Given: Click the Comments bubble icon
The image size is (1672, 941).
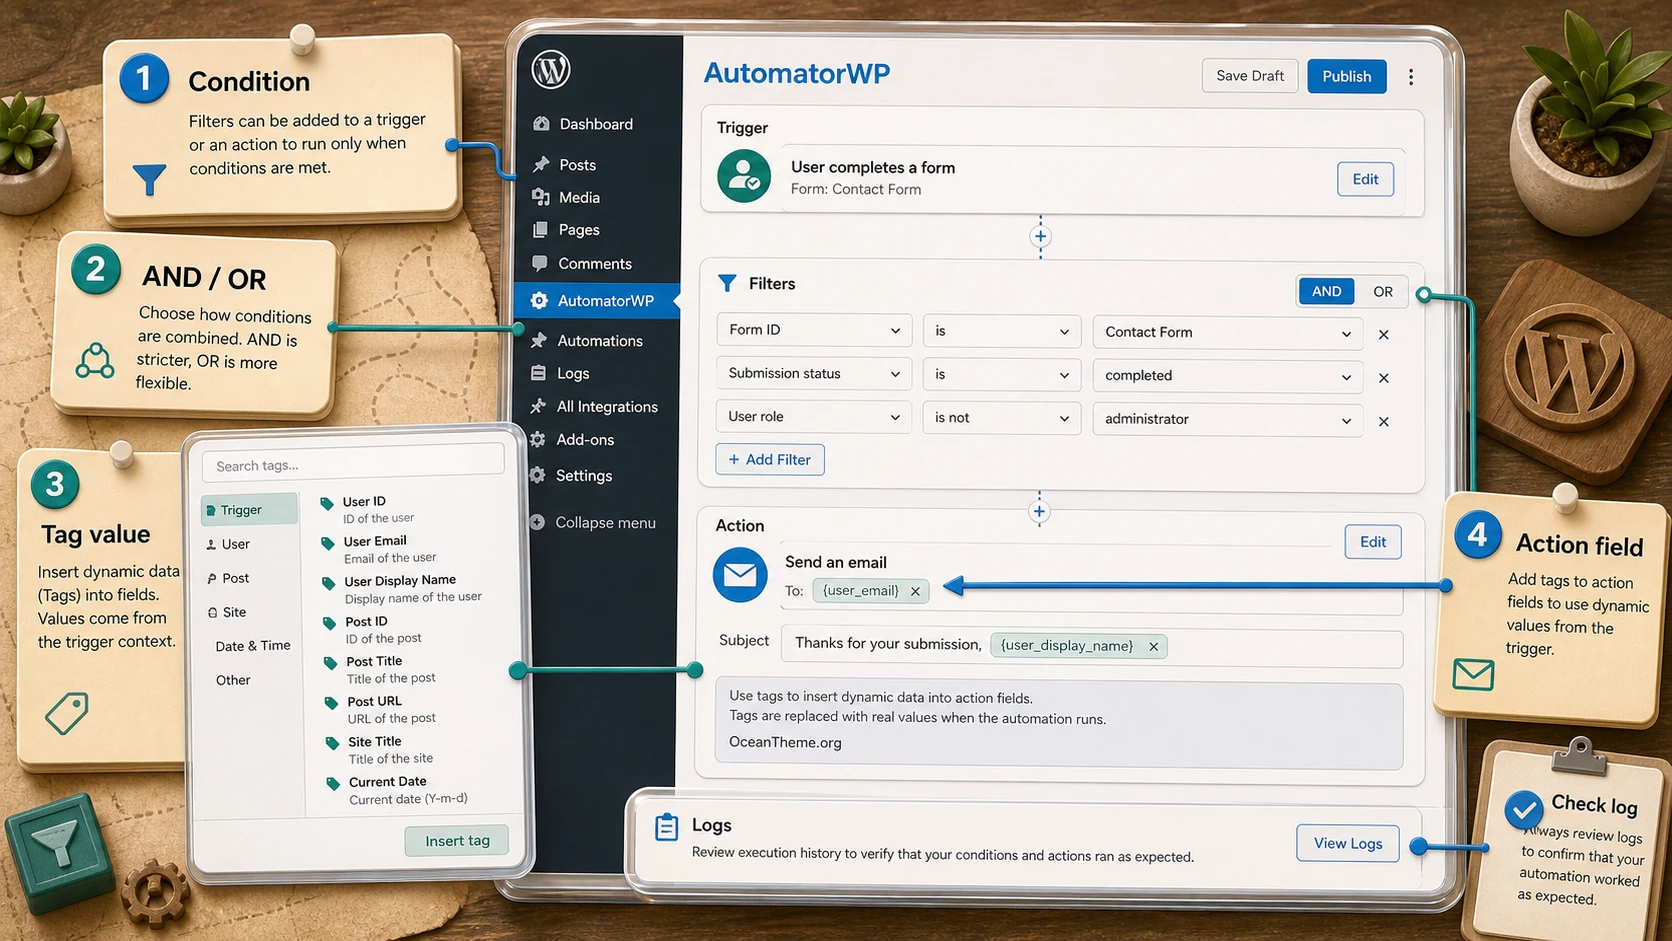Looking at the screenshot, I should coord(540,263).
